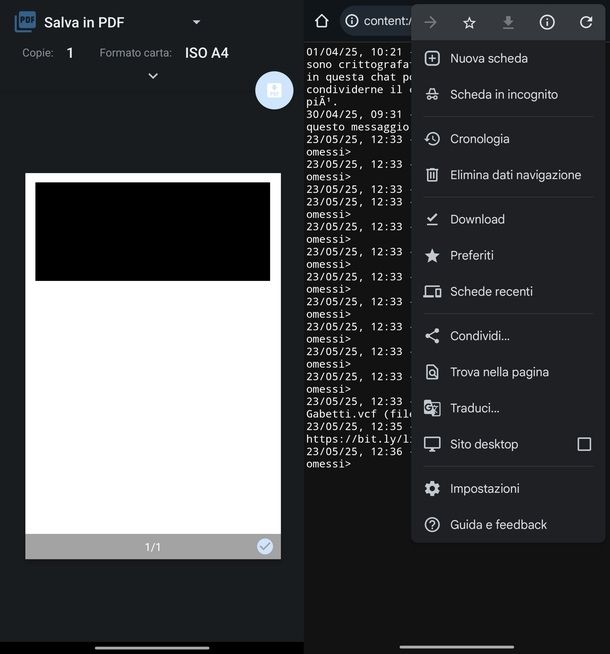Tap the navigation handle under the browser
The width and height of the screenshot is (610, 654).
(457, 647)
